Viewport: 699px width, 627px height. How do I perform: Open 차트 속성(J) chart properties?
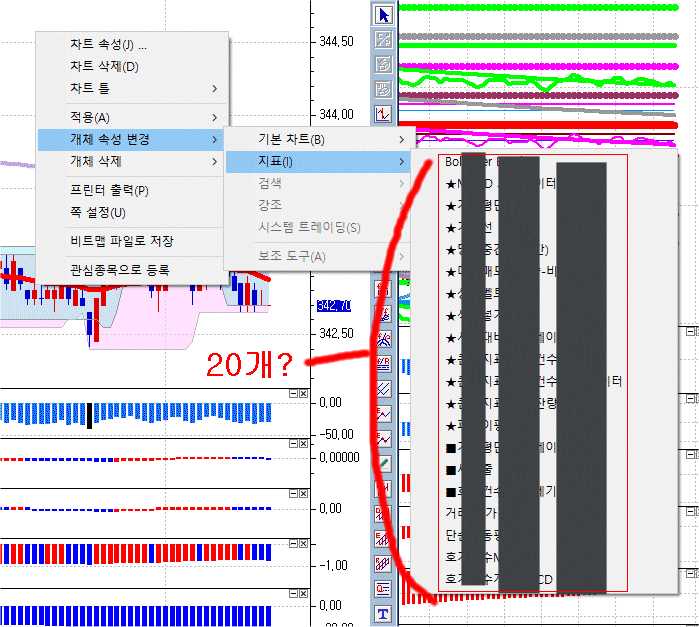pyautogui.click(x=108, y=45)
